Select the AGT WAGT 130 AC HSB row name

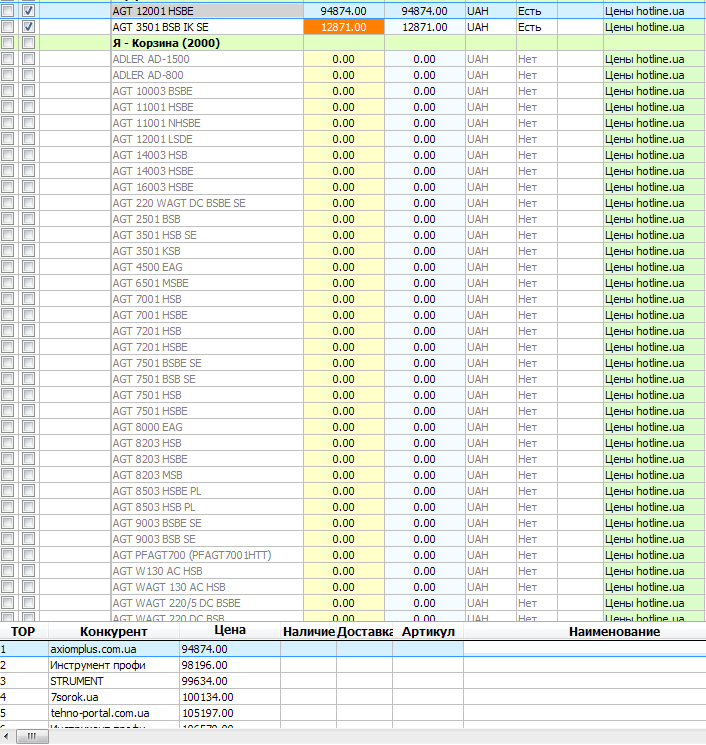tap(169, 587)
